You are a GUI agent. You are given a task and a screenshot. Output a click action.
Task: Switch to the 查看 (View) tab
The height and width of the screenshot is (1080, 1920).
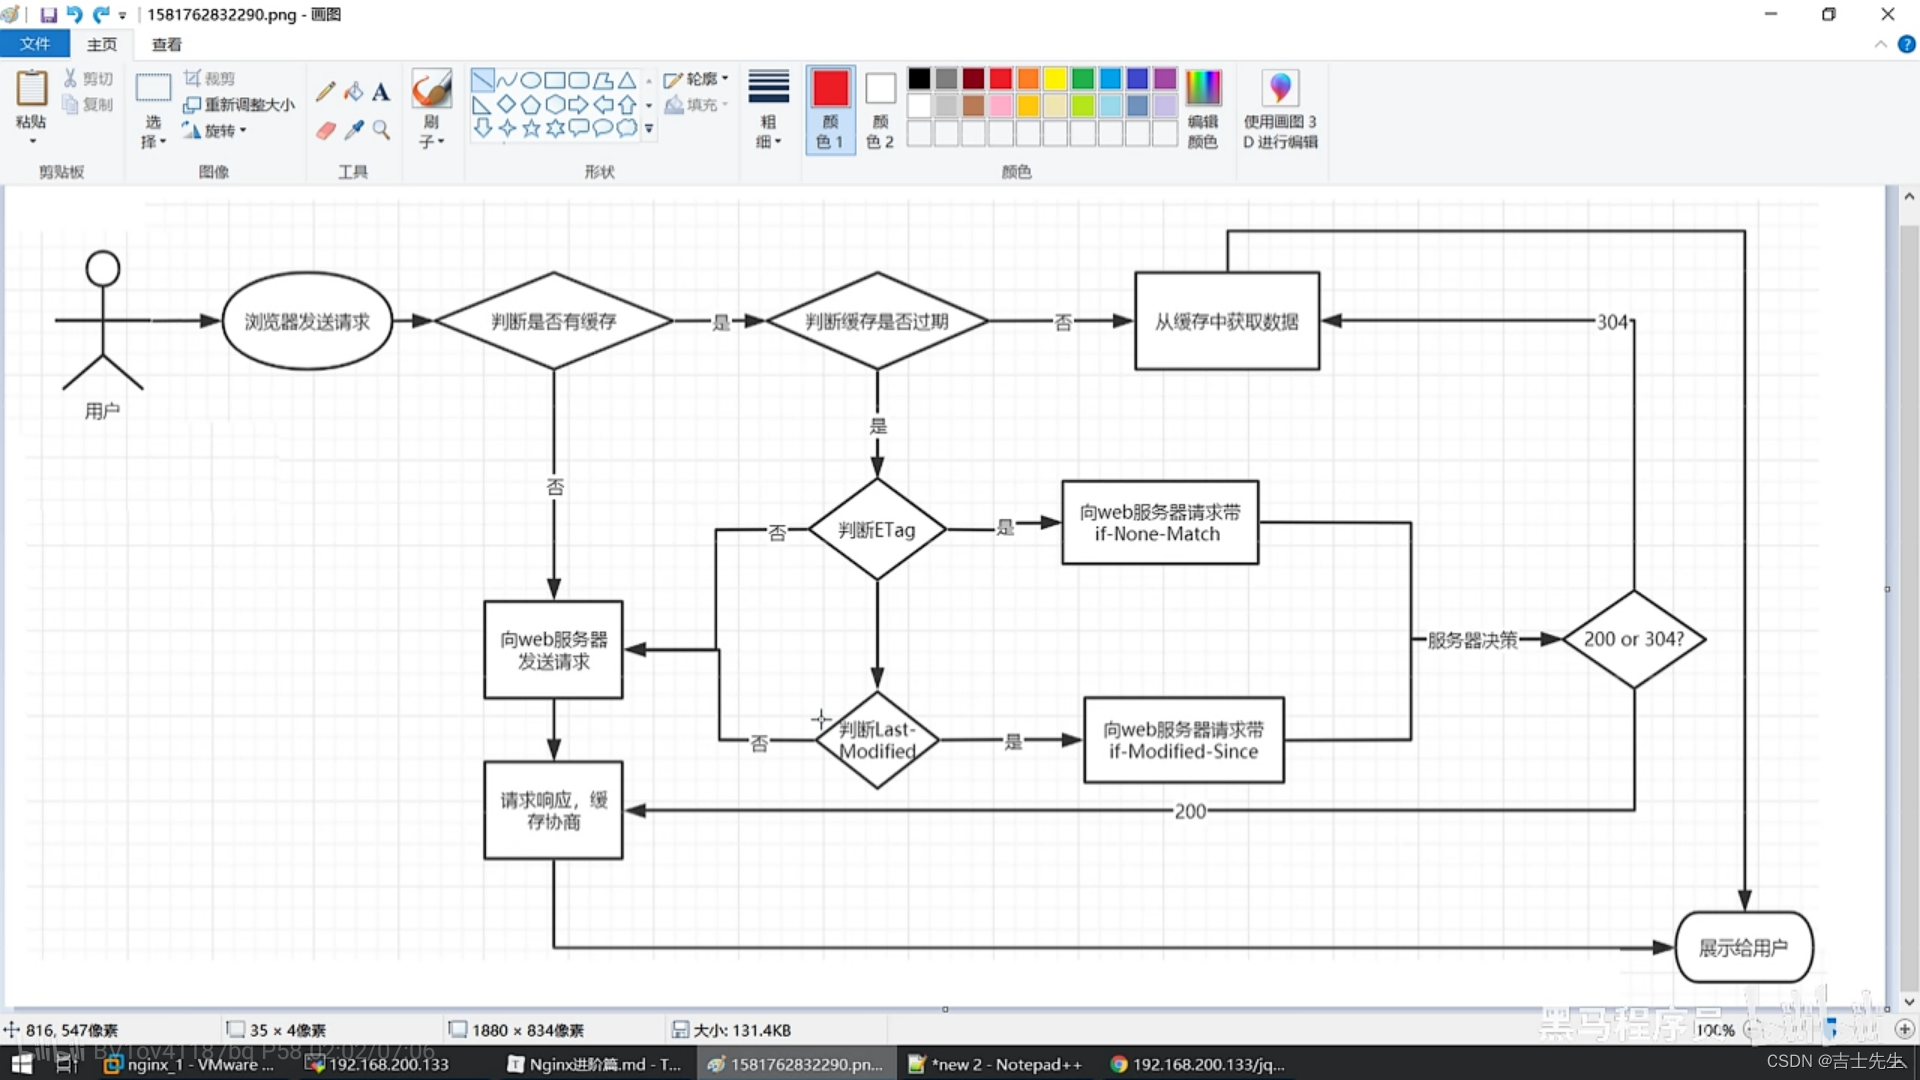click(166, 44)
